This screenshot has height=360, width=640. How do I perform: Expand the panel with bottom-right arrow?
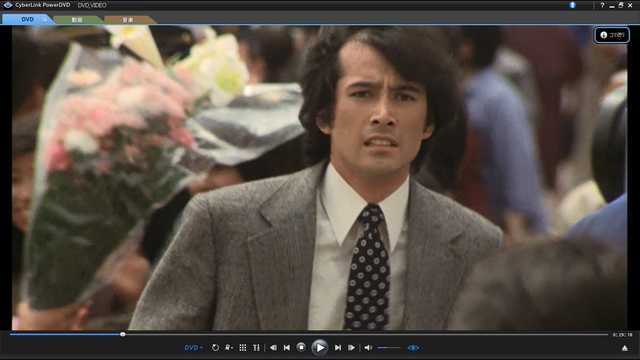(x=624, y=348)
